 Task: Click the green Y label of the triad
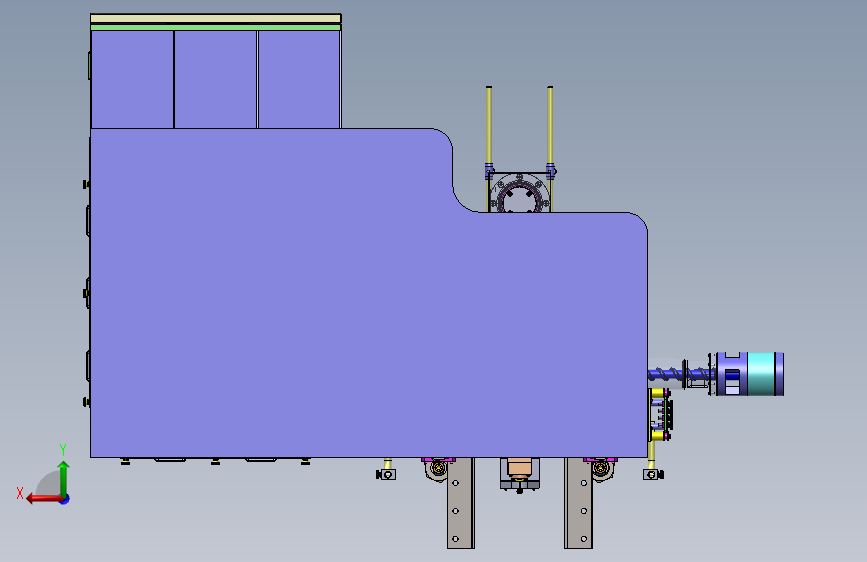[x=63, y=449]
